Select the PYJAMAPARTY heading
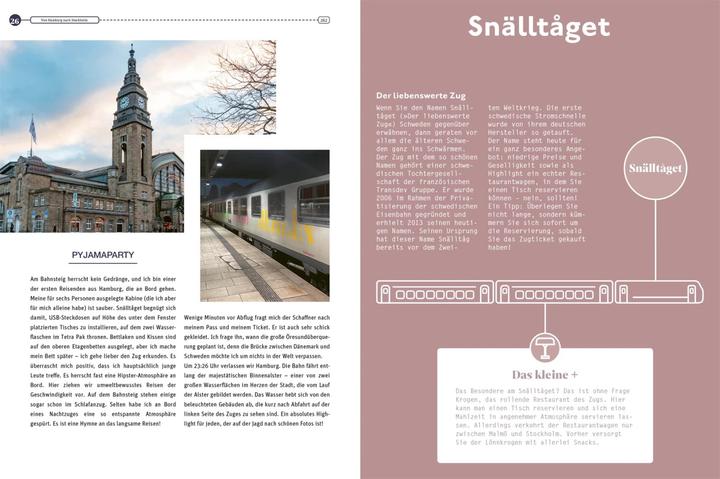 (103, 255)
